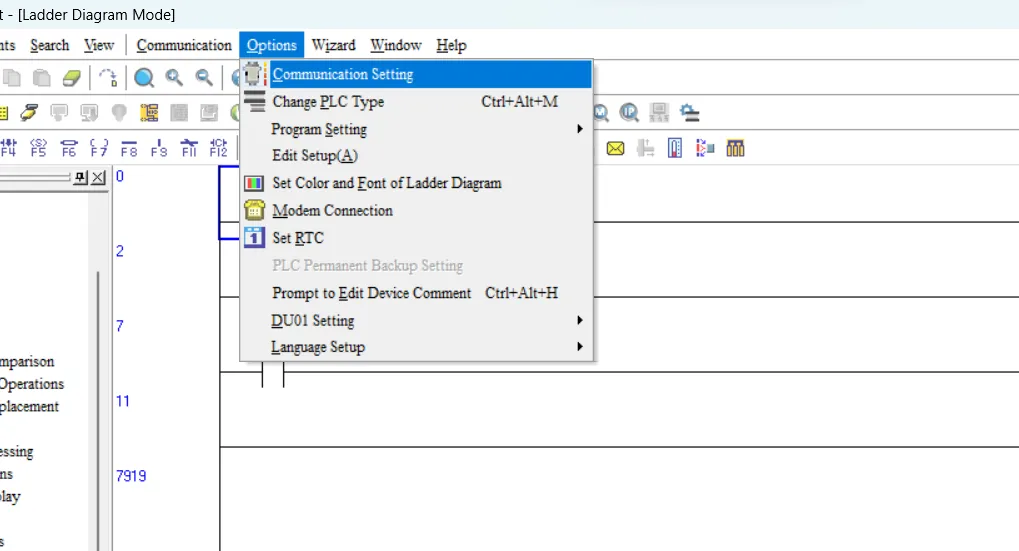
Task: Click the yellow connector pins icon
Action: click(x=735, y=149)
